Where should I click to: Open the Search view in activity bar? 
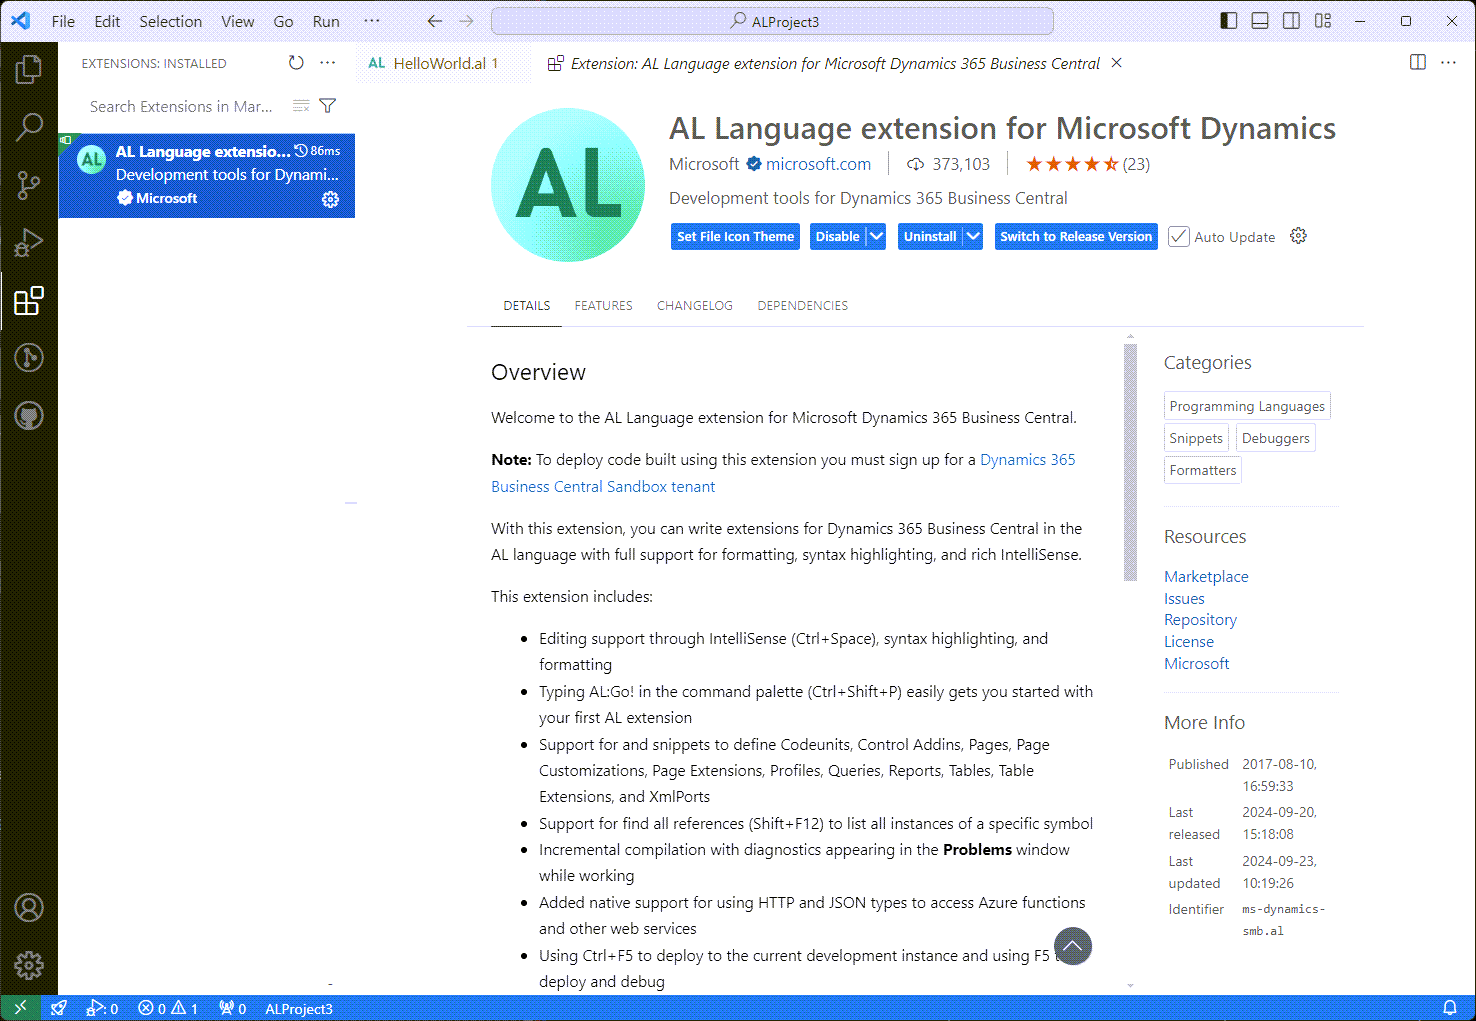[29, 127]
